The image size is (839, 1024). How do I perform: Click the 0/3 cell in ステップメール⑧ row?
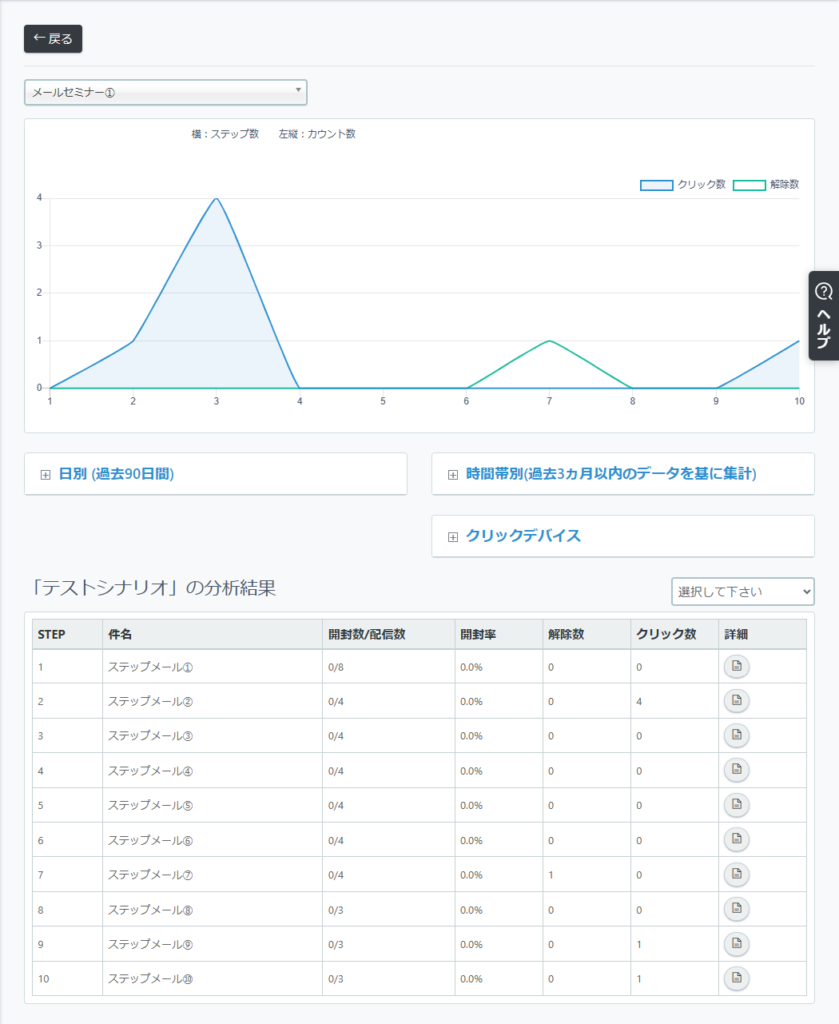pyautogui.click(x=388, y=909)
